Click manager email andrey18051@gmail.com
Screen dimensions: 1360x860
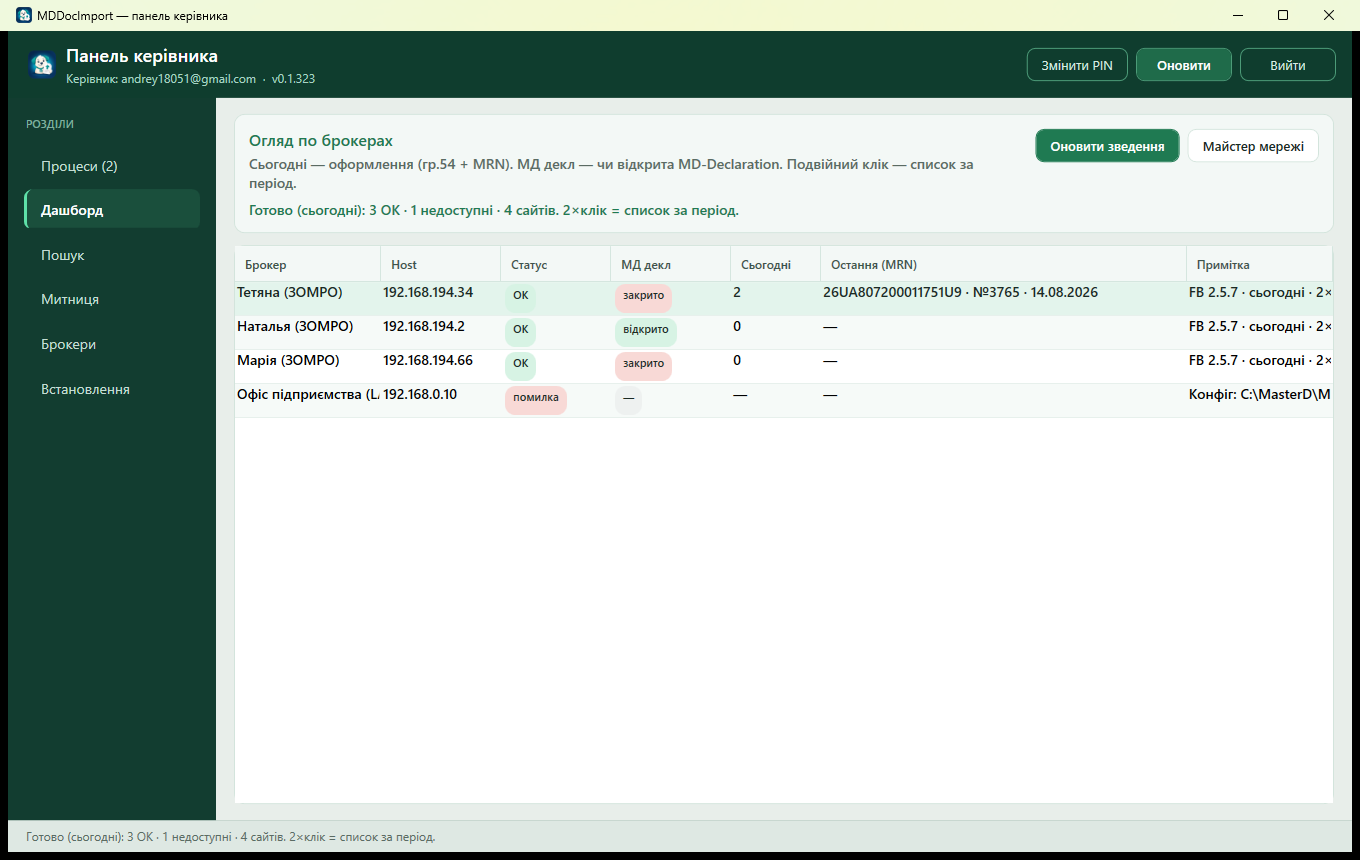188,79
